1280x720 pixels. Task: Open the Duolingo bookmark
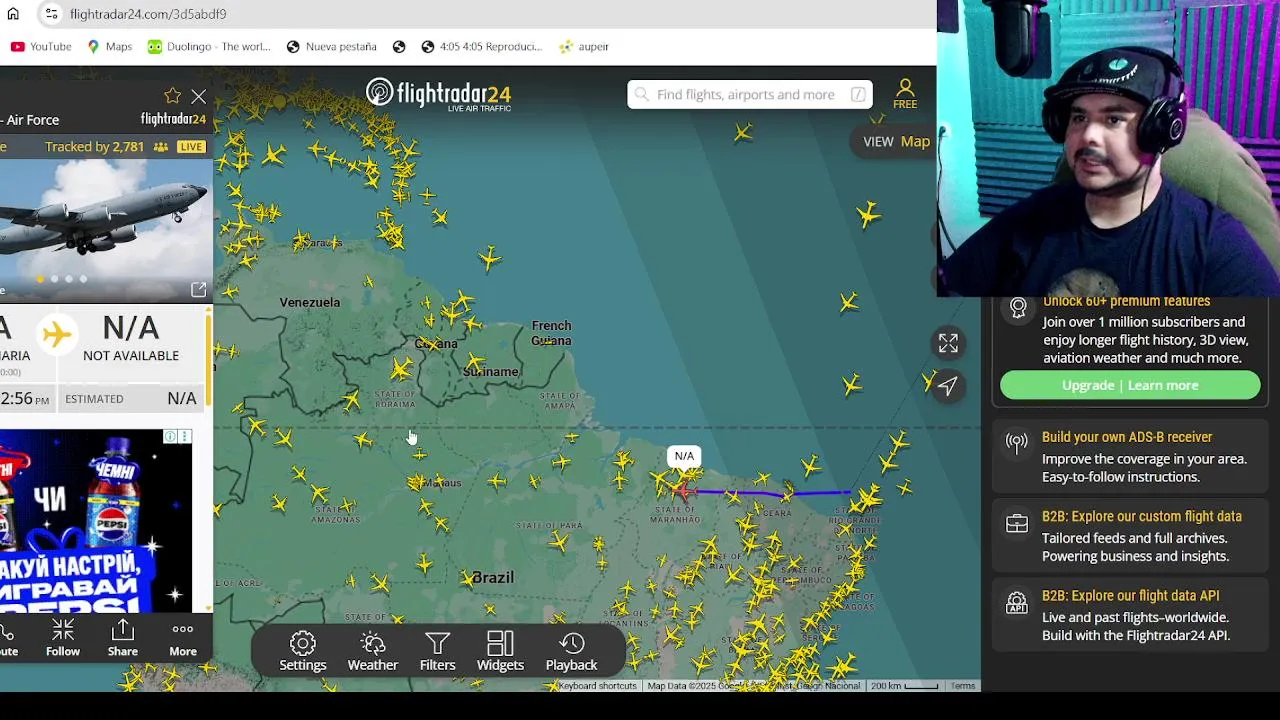point(209,46)
